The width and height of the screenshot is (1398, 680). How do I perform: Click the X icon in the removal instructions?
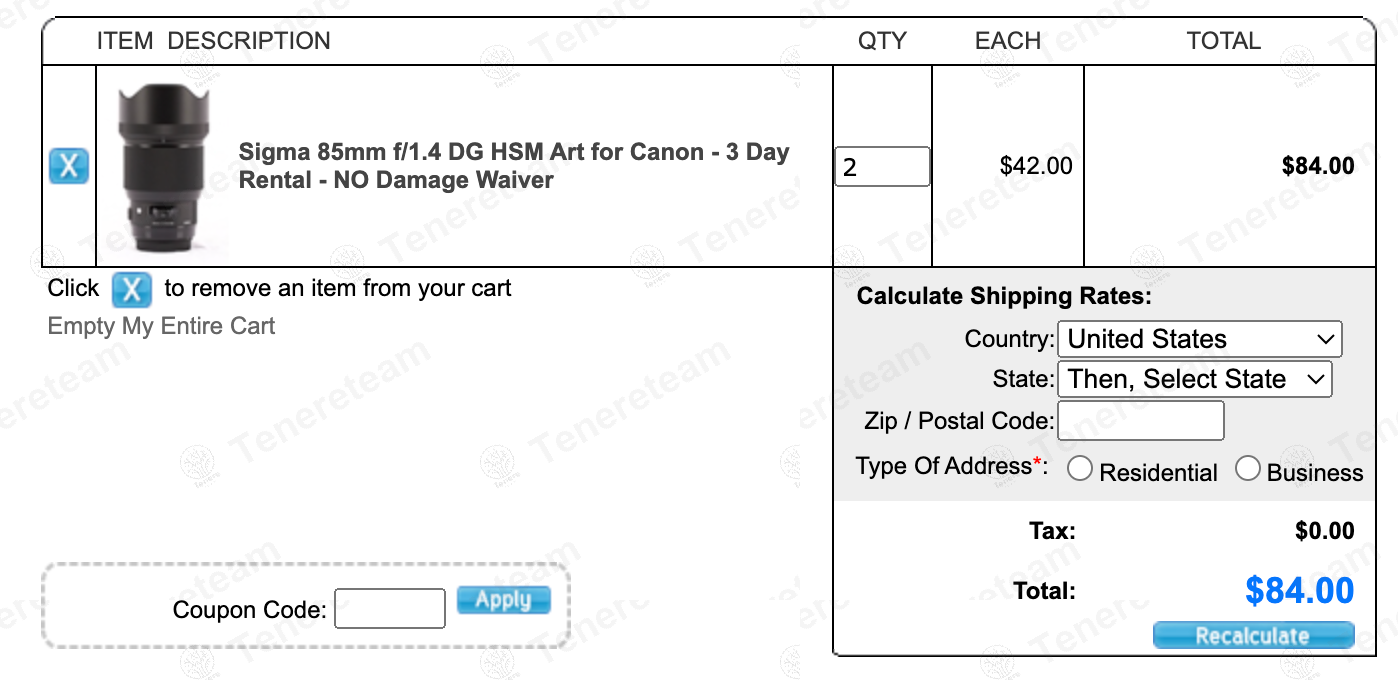[131, 289]
